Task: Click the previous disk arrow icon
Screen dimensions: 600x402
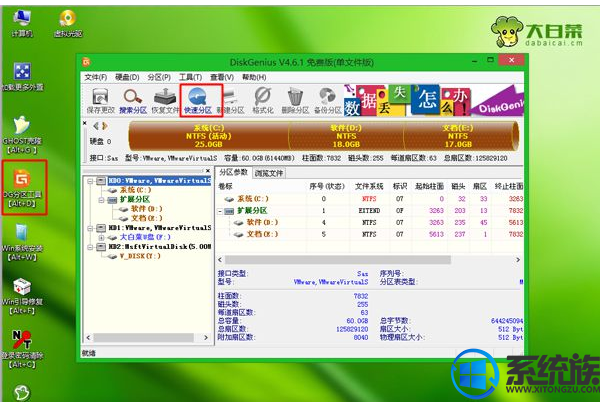Action: (96, 126)
